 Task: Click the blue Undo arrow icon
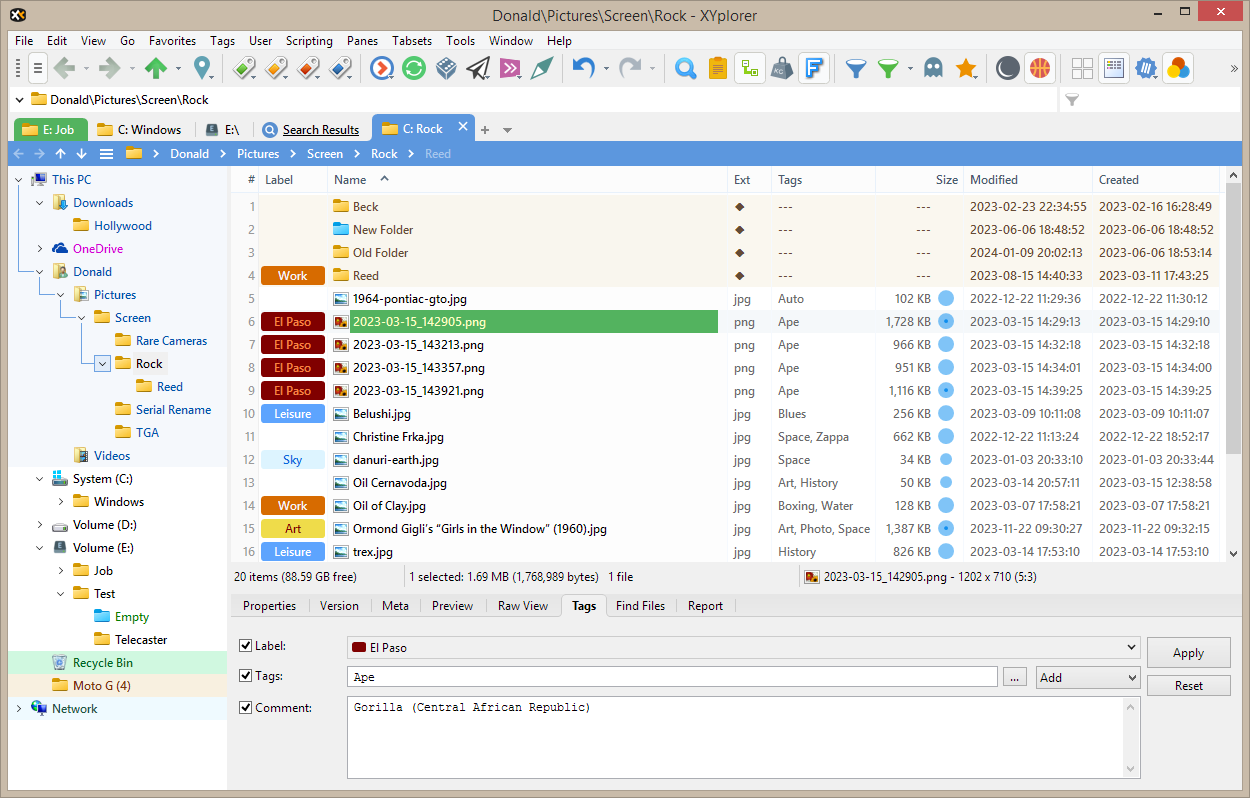pyautogui.click(x=583, y=68)
